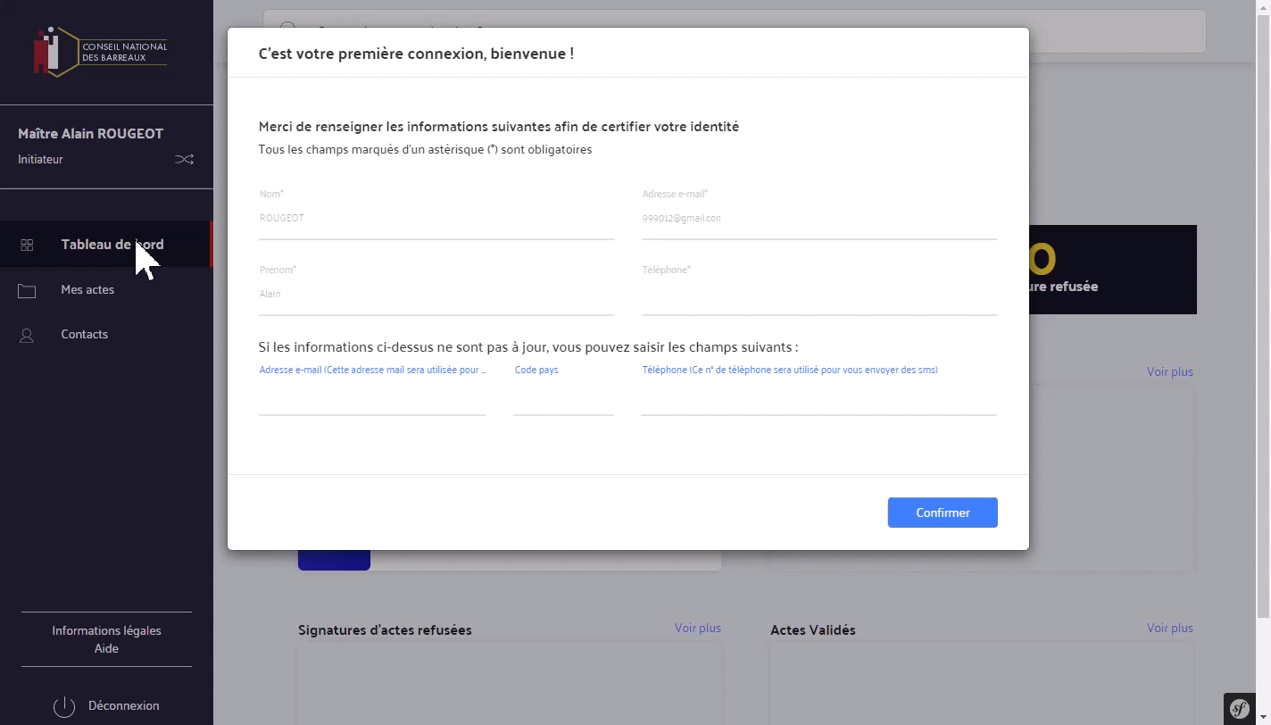Open the Aide link in sidebar

106,649
